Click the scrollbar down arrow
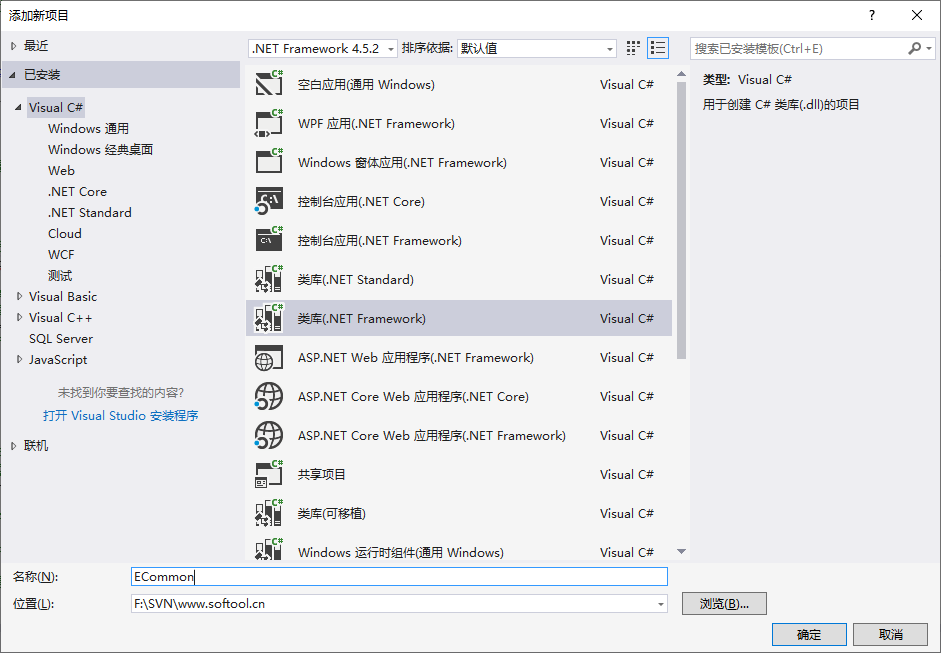The height and width of the screenshot is (653, 941). point(681,552)
